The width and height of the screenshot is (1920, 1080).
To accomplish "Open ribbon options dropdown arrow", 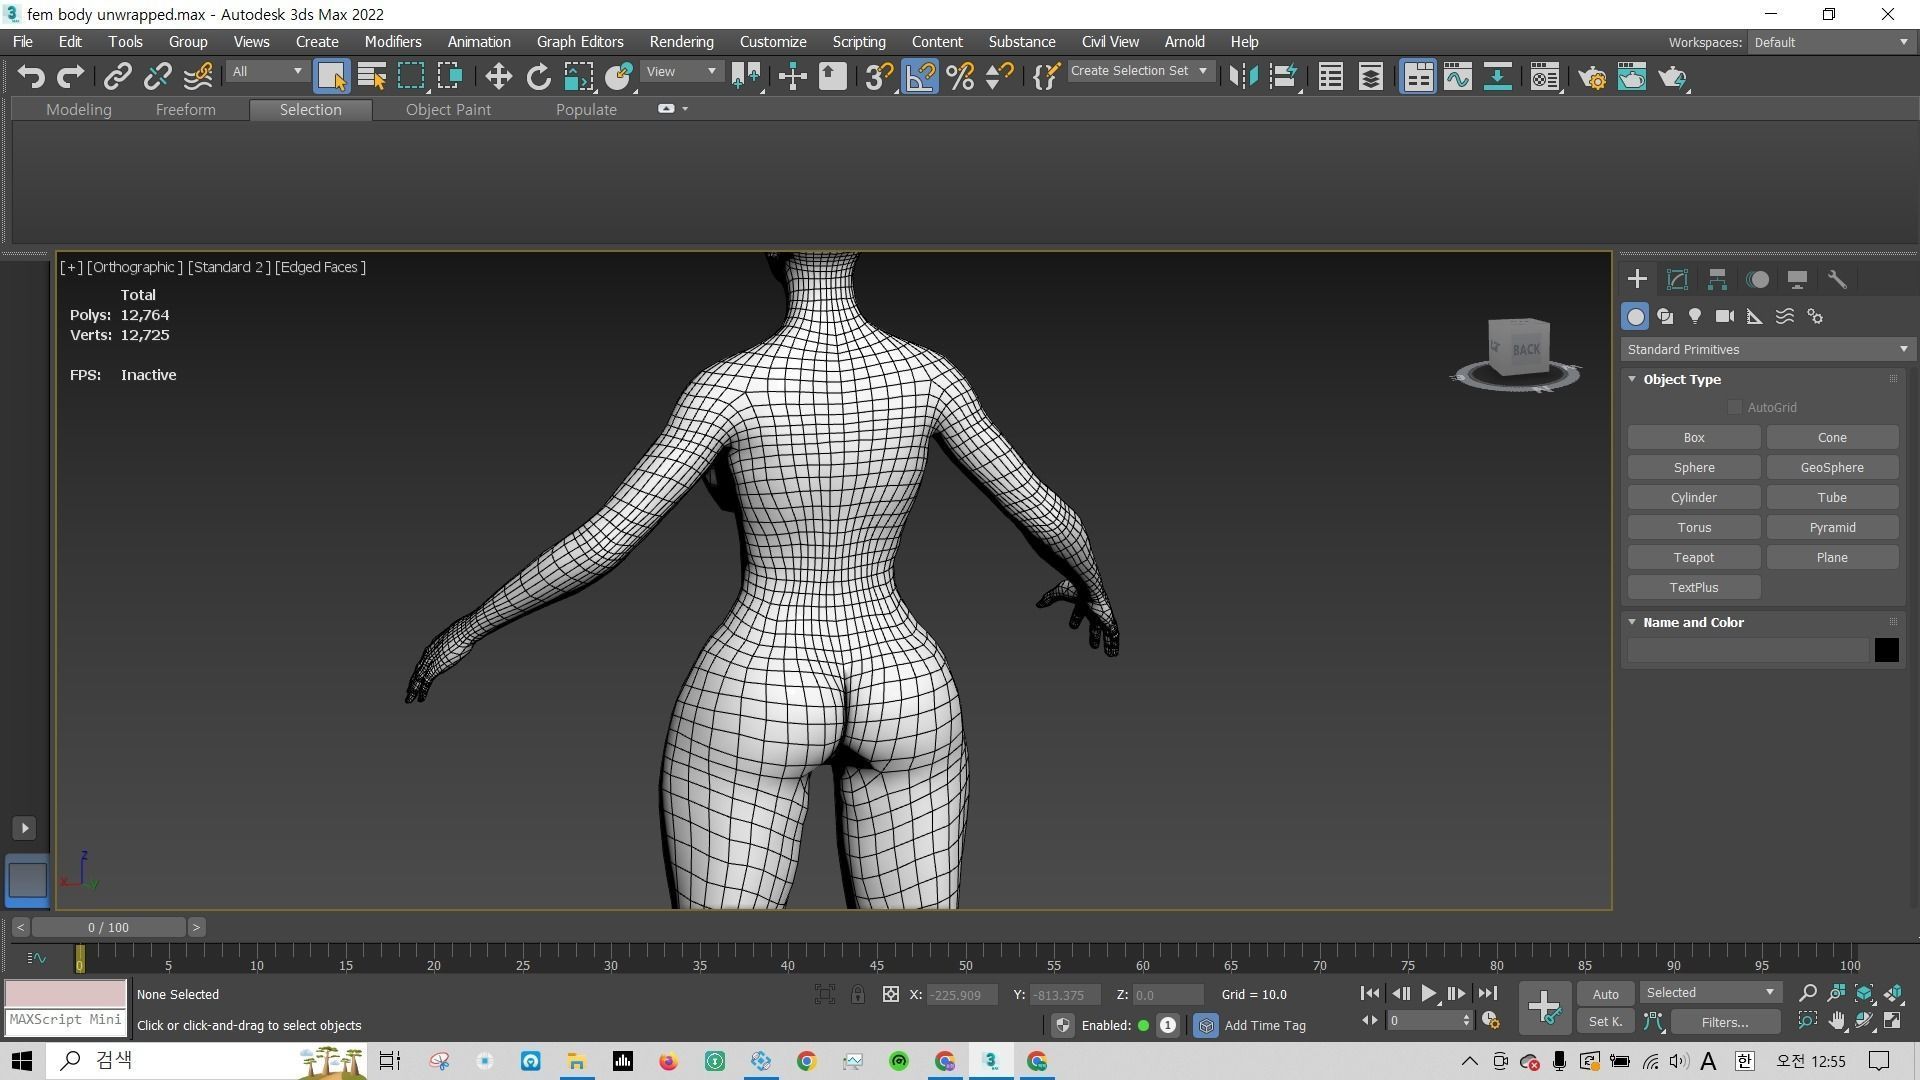I will 685,109.
